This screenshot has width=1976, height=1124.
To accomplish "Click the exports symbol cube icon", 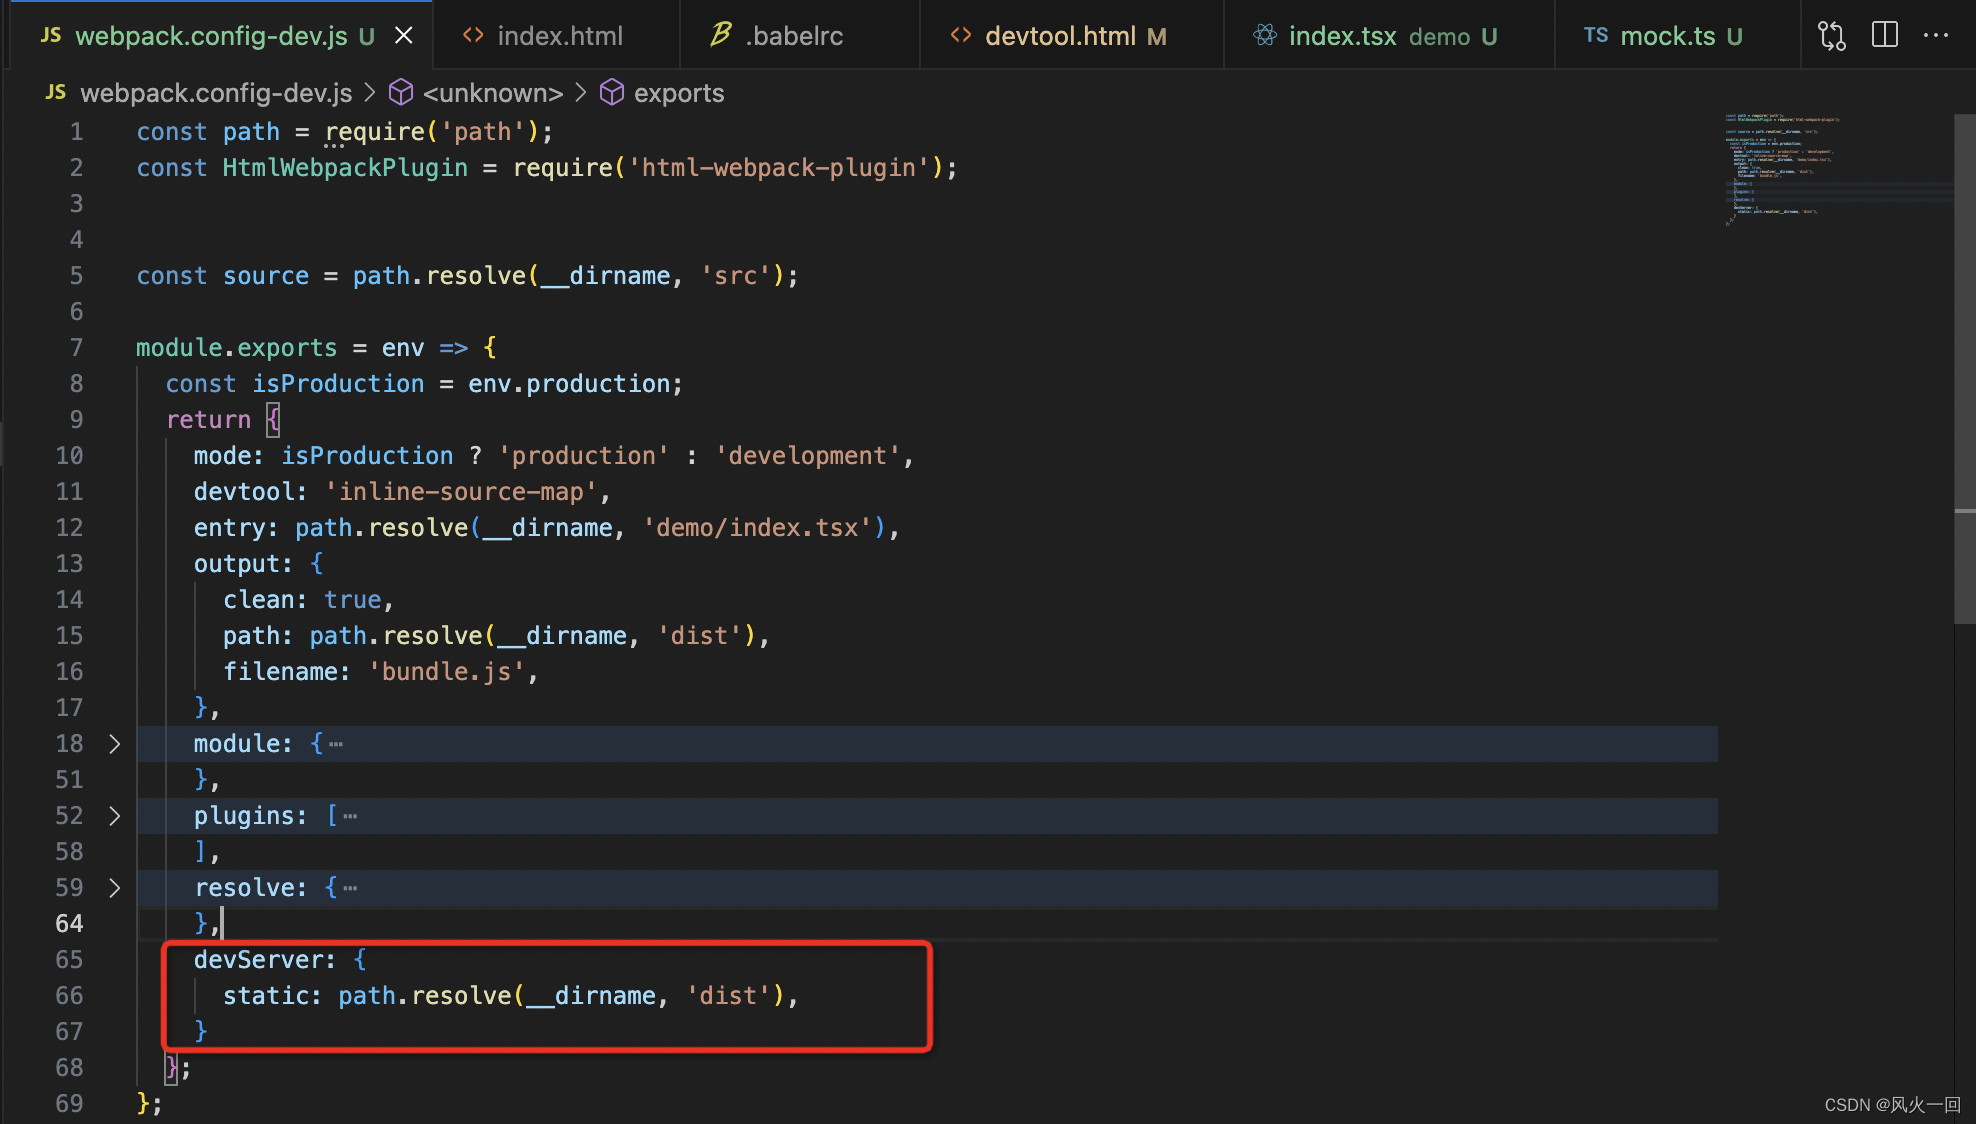I will (612, 93).
